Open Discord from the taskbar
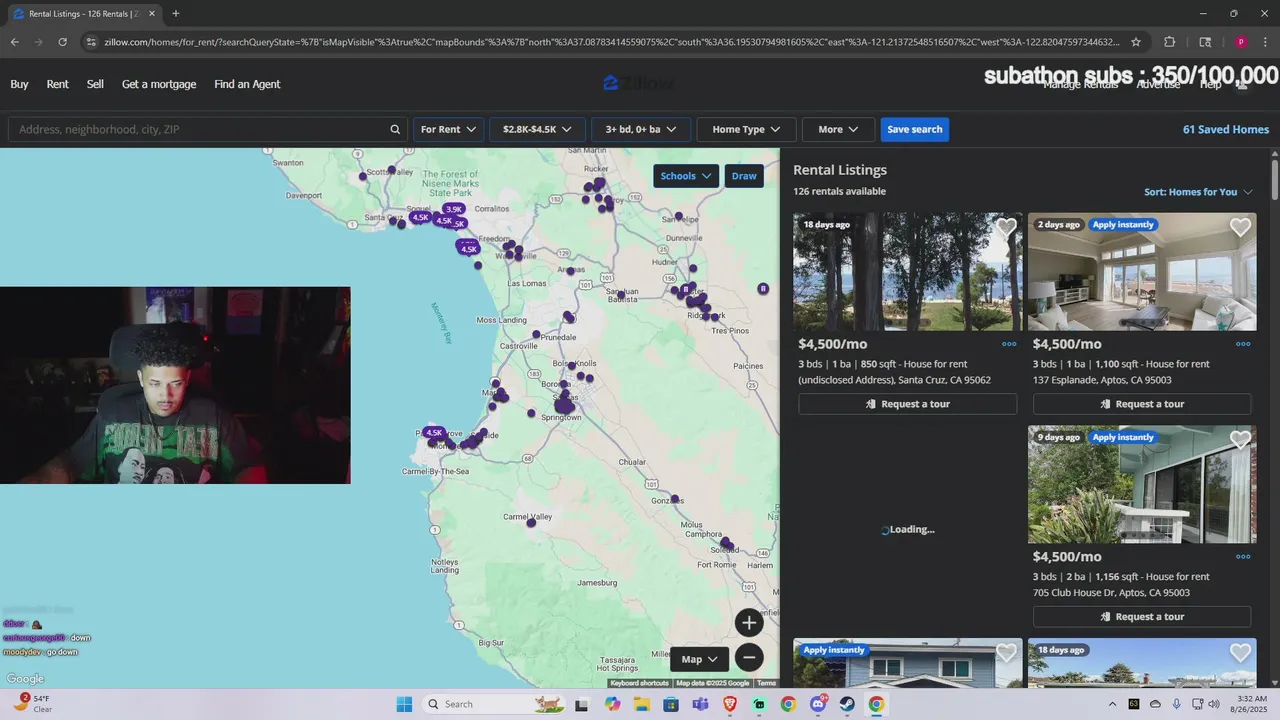Screen dimensions: 1280x720 818,704
